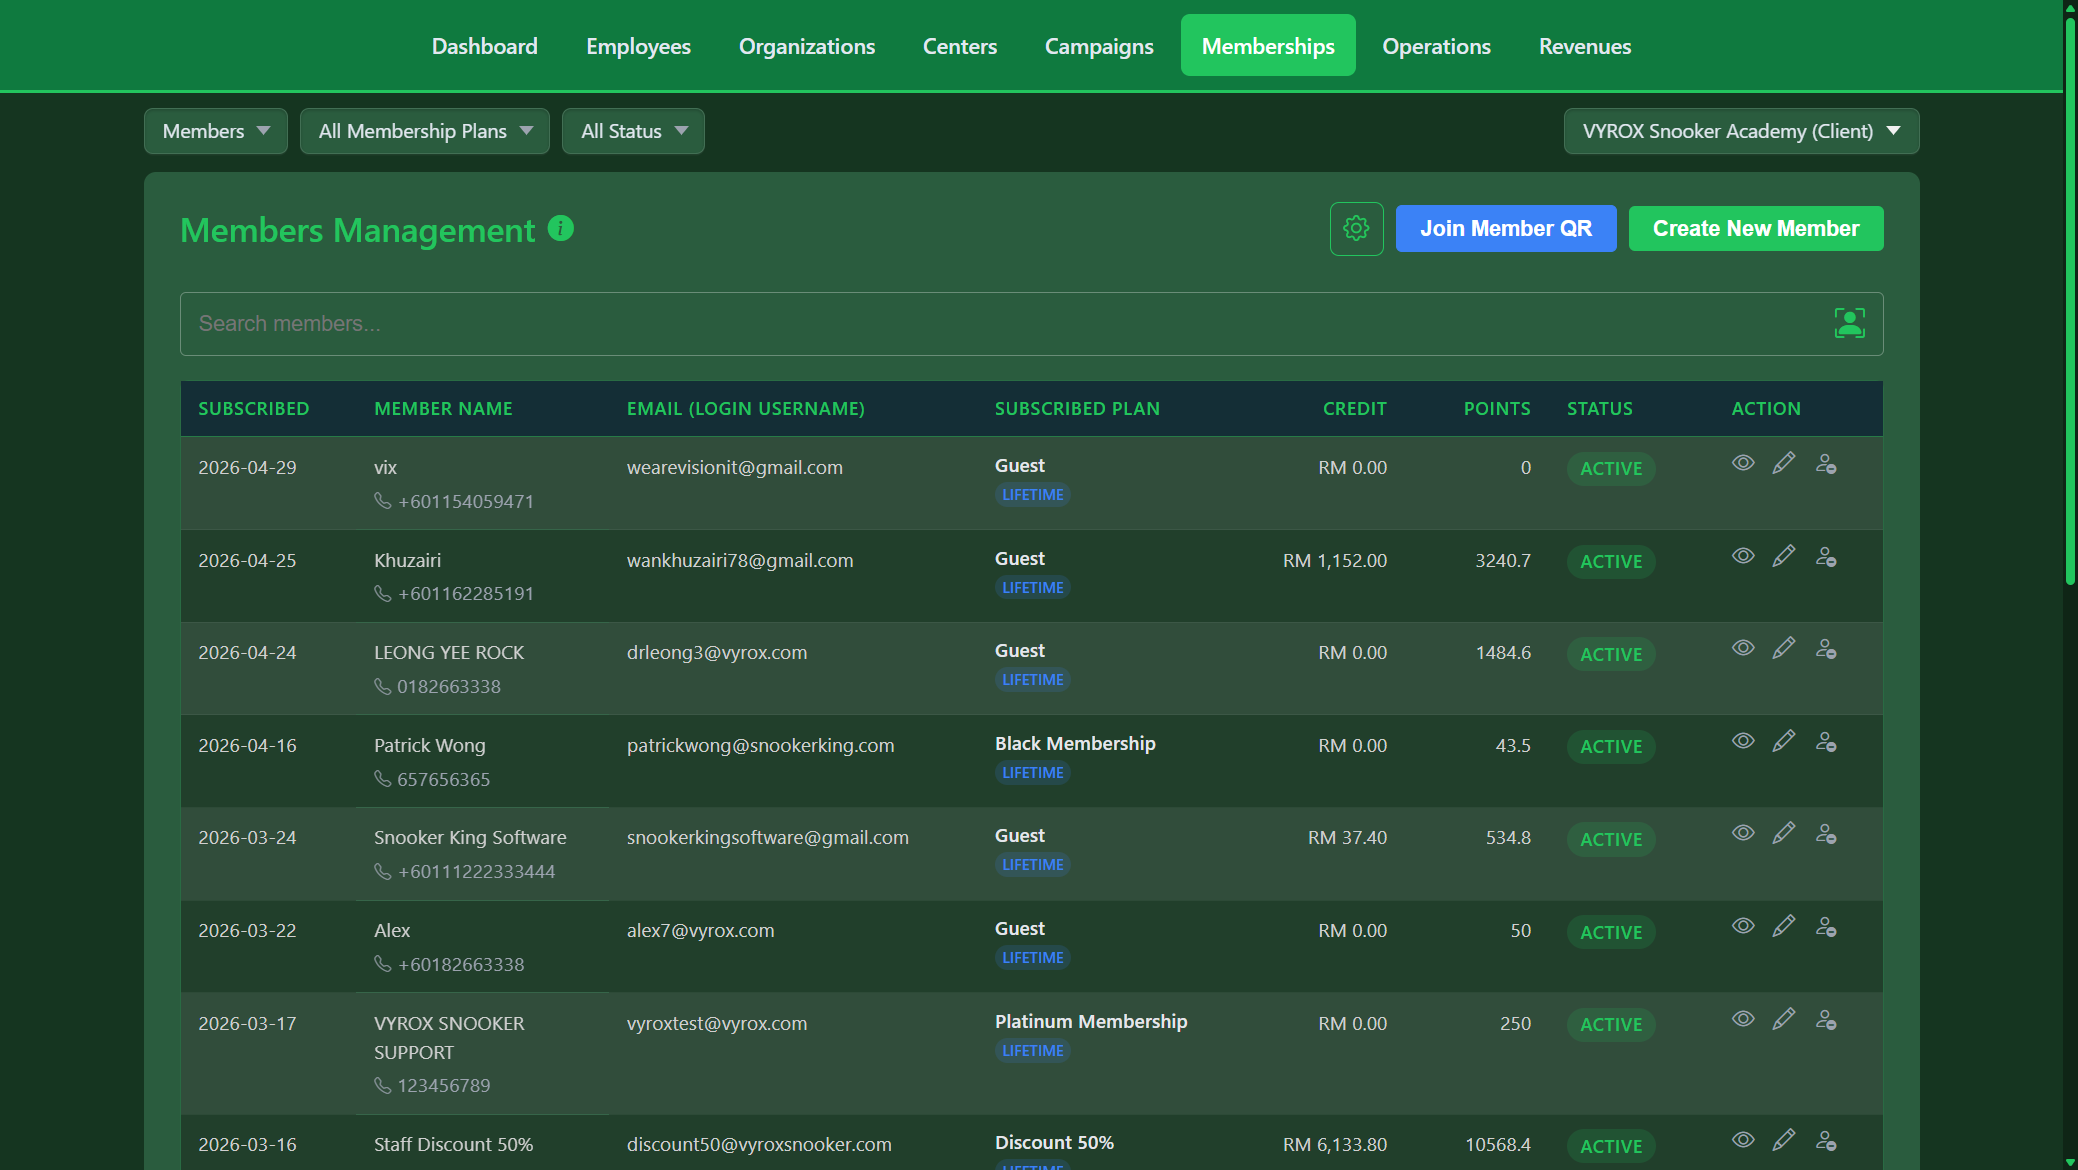Viewport: 2078px width, 1170px height.
Task: Edit member Alex with pencil icon
Action: [1784, 926]
